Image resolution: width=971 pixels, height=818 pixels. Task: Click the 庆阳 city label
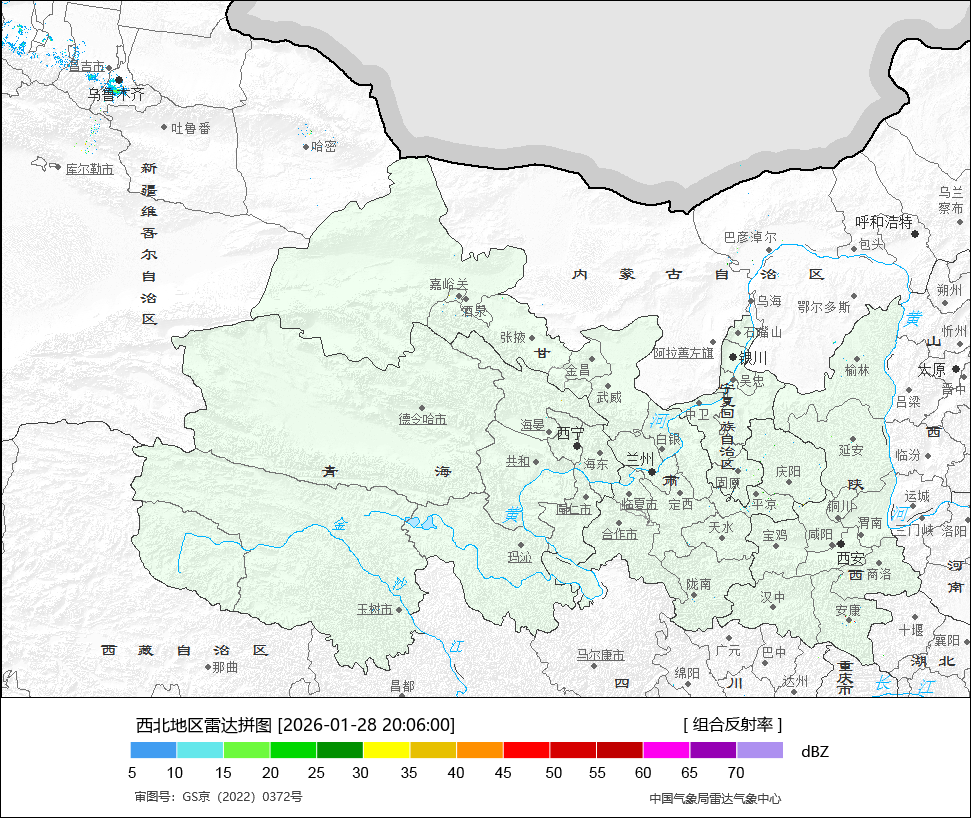788,472
